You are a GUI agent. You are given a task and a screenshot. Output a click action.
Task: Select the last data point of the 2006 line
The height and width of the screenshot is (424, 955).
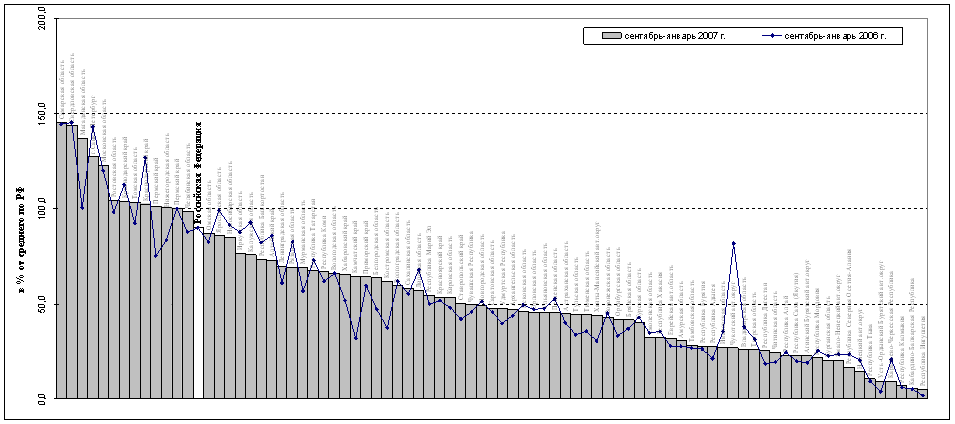[922, 395]
